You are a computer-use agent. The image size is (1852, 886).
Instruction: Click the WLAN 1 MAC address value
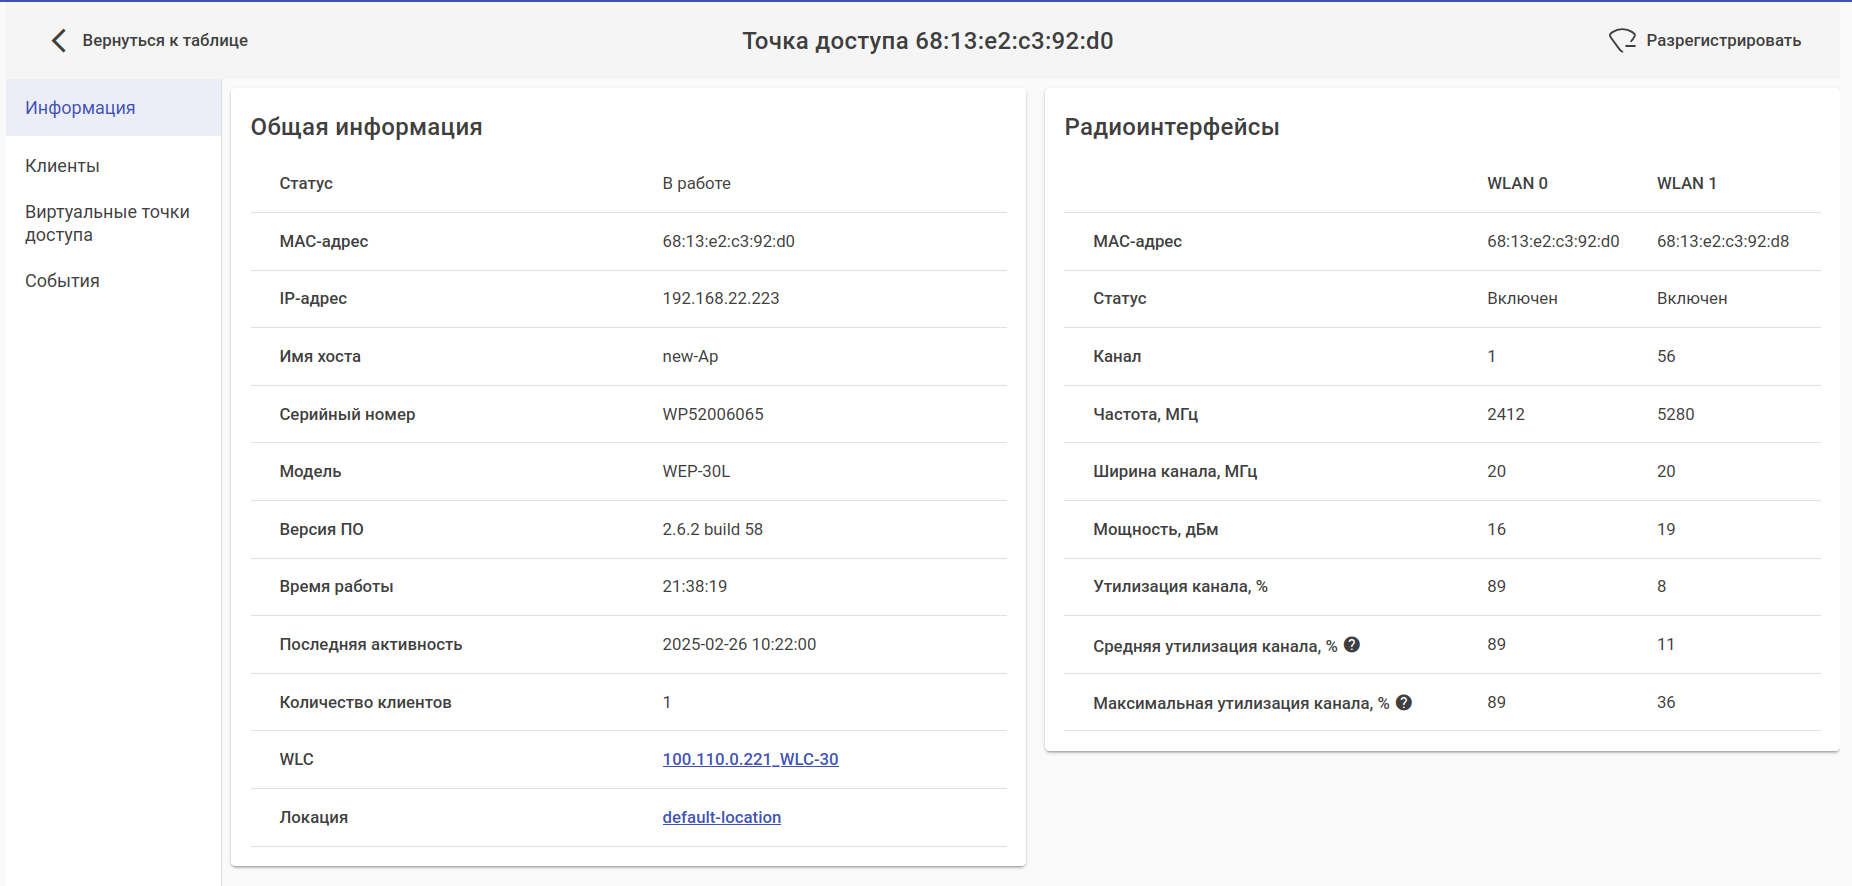point(1722,242)
